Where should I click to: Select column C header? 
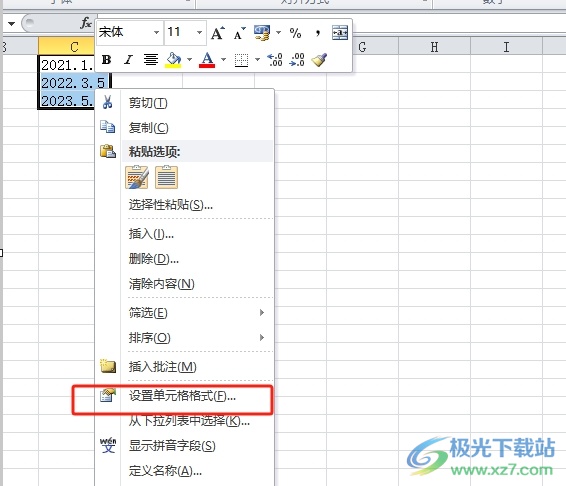pyautogui.click(x=67, y=47)
